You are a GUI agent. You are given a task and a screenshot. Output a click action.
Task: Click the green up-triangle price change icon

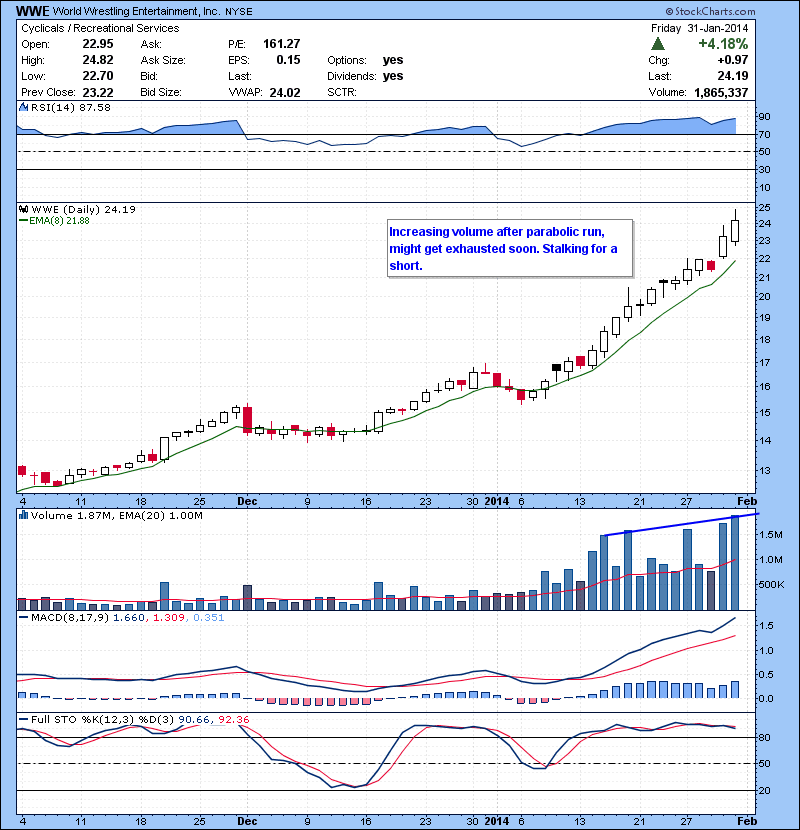pyautogui.click(x=658, y=43)
